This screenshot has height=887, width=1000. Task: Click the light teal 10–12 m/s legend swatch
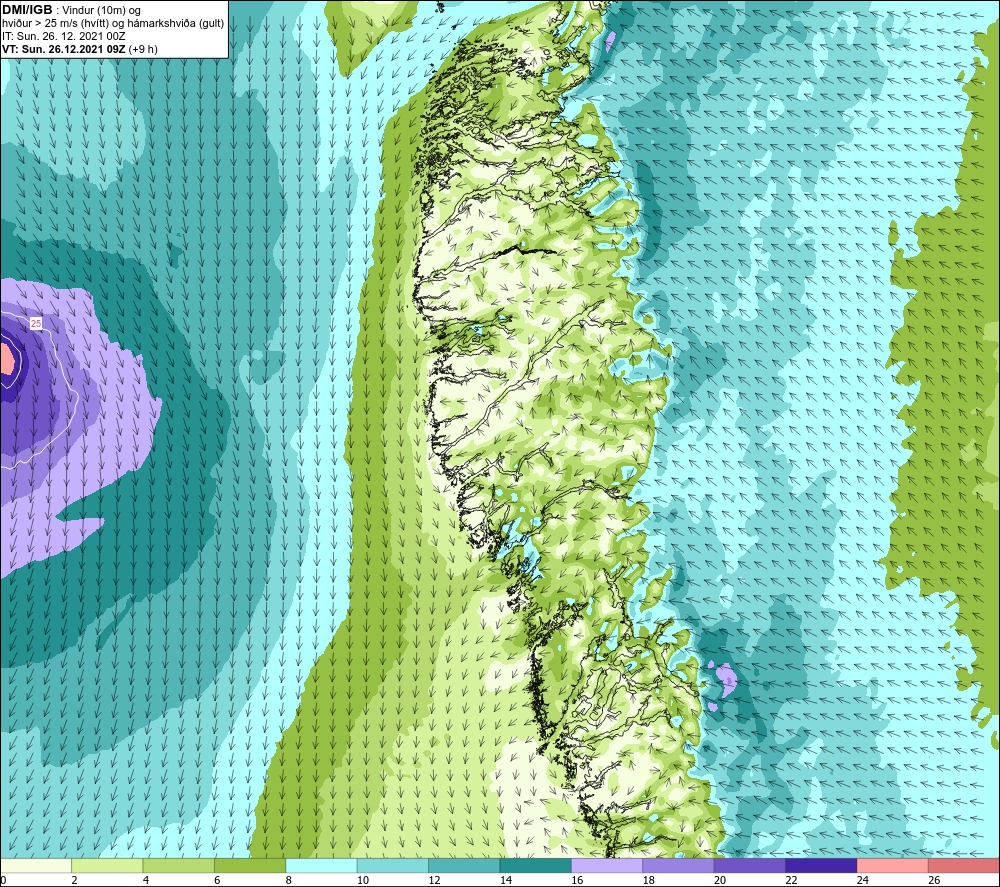point(393,865)
